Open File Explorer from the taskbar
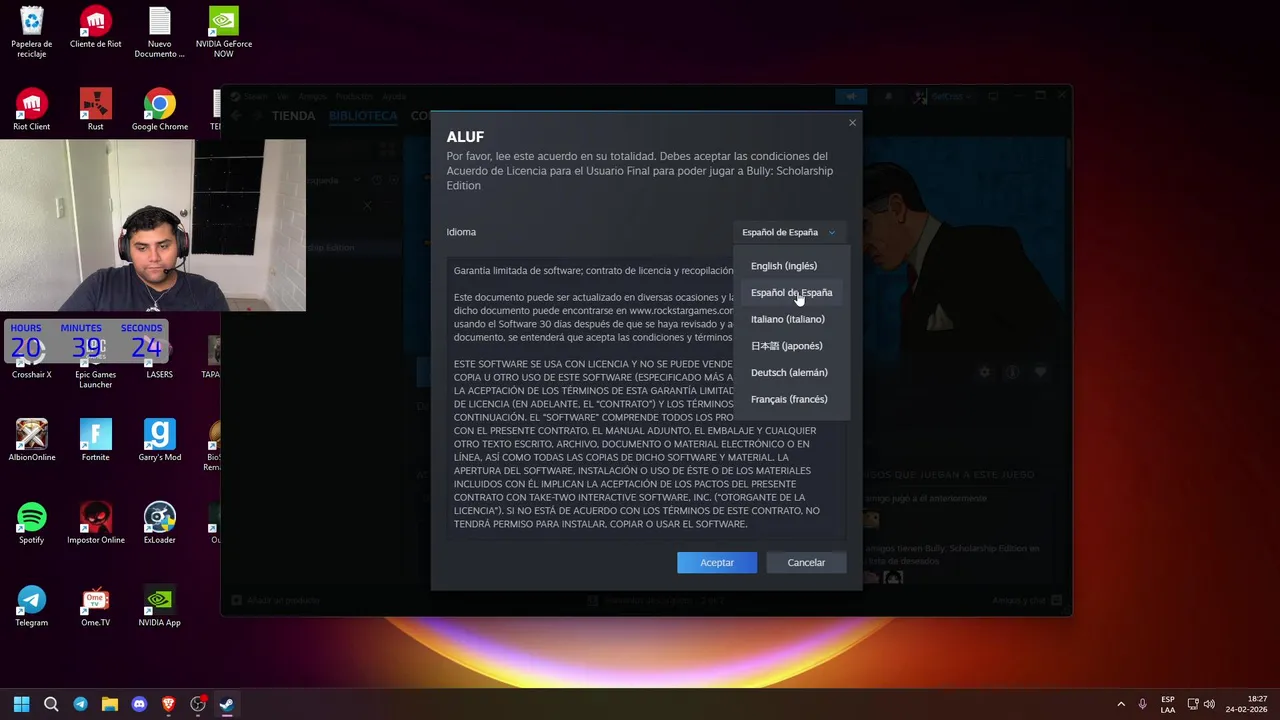The image size is (1280, 720). 110,704
